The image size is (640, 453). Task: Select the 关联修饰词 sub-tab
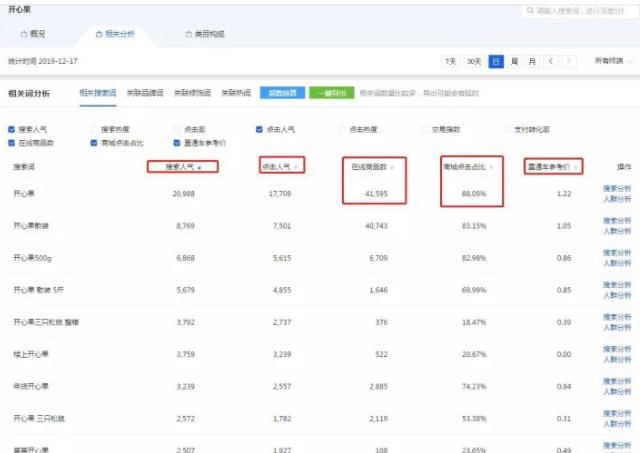point(192,93)
